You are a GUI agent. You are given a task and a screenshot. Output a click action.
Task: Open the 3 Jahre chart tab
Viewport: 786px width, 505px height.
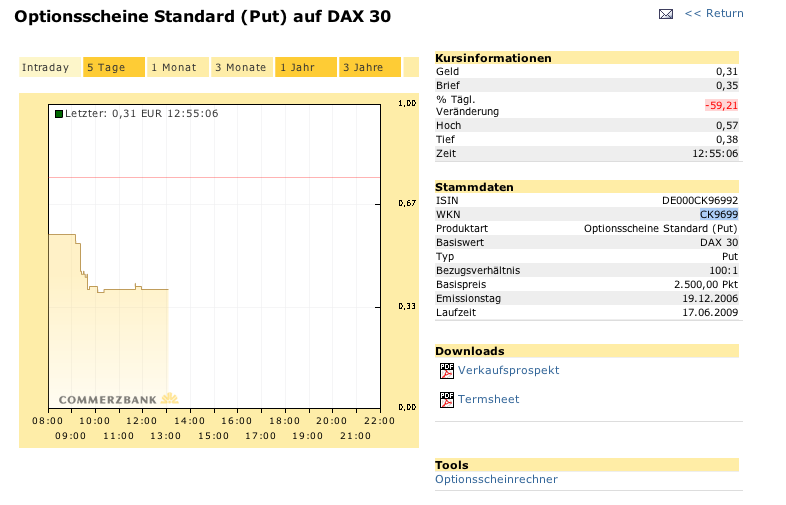coord(369,68)
